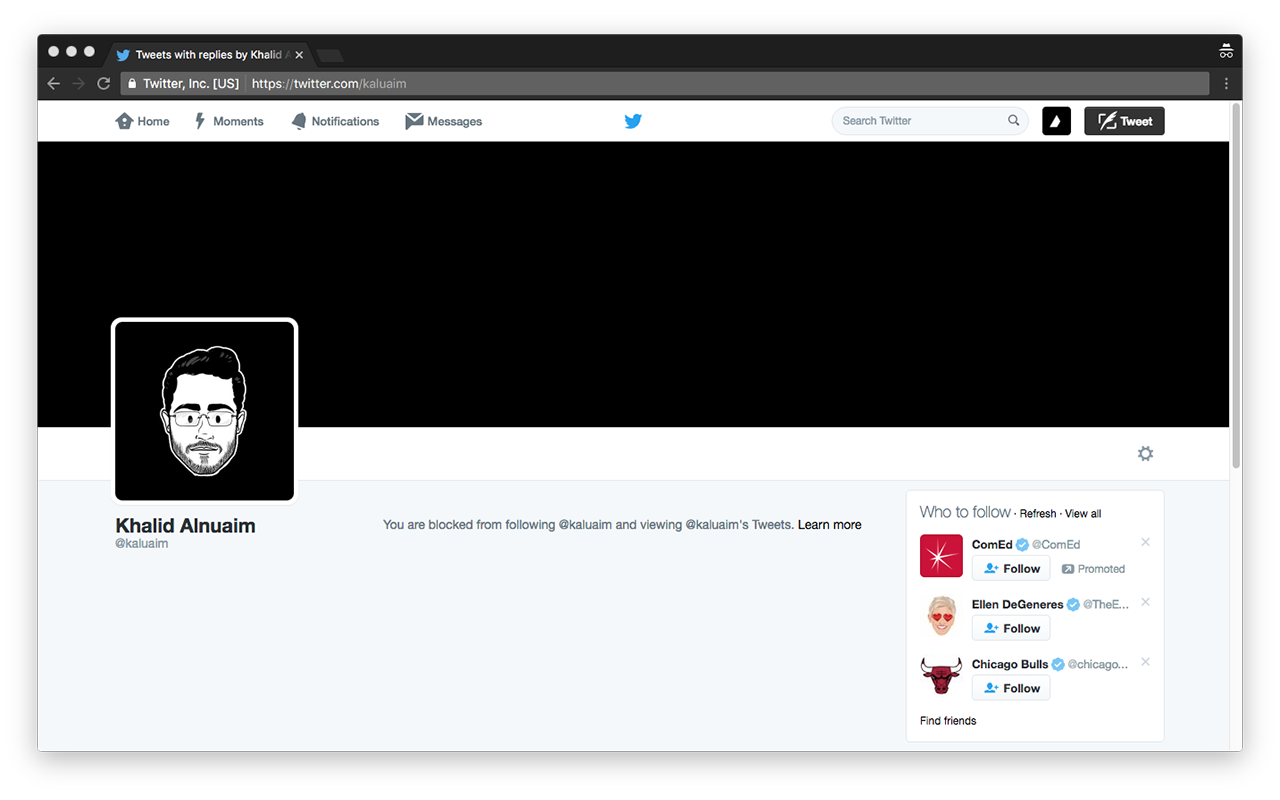The width and height of the screenshot is (1280, 800).
Task: Click ComEd account name
Action: (992, 545)
